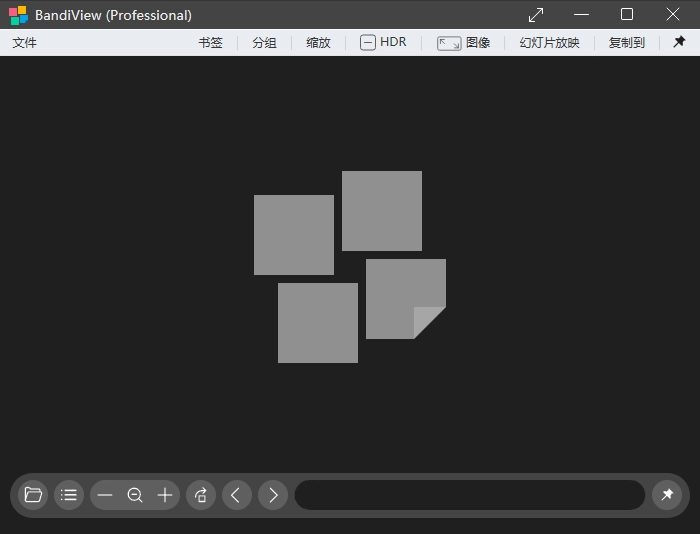Enter fullscreen with the diagonal arrows icon
This screenshot has height=534, width=700.
(x=536, y=15)
